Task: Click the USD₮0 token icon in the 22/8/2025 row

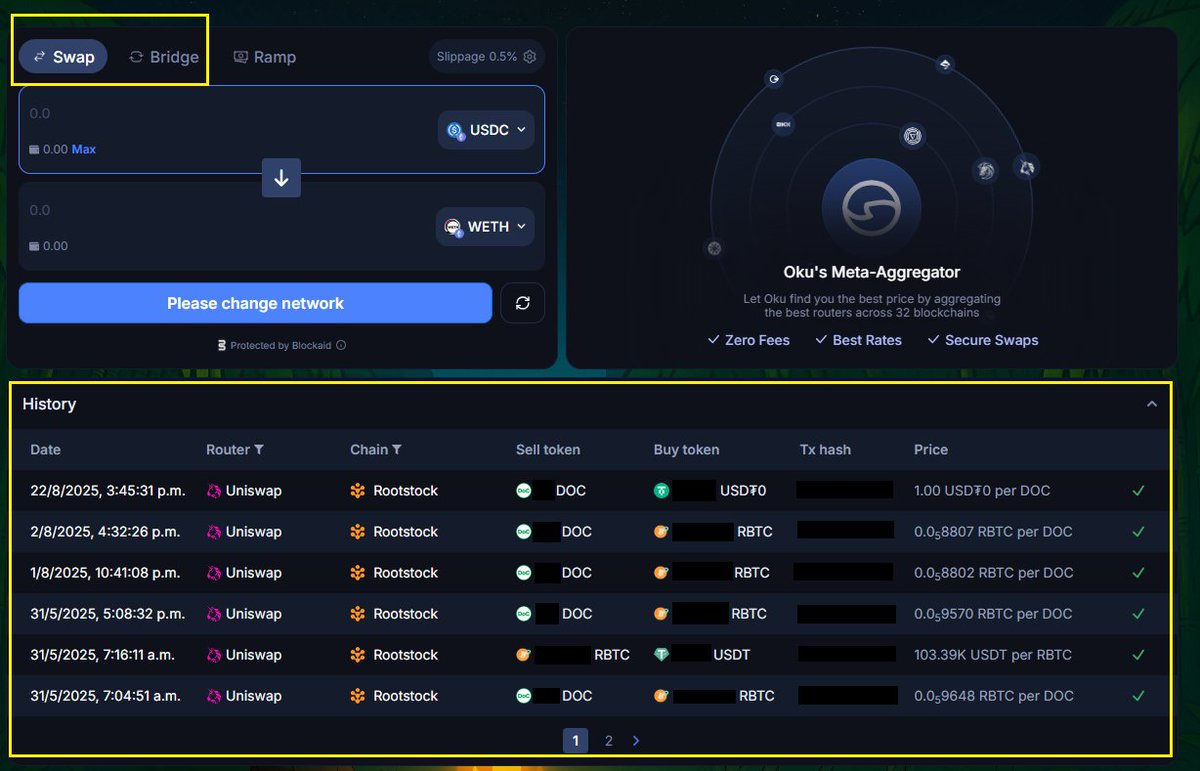Action: pos(661,491)
